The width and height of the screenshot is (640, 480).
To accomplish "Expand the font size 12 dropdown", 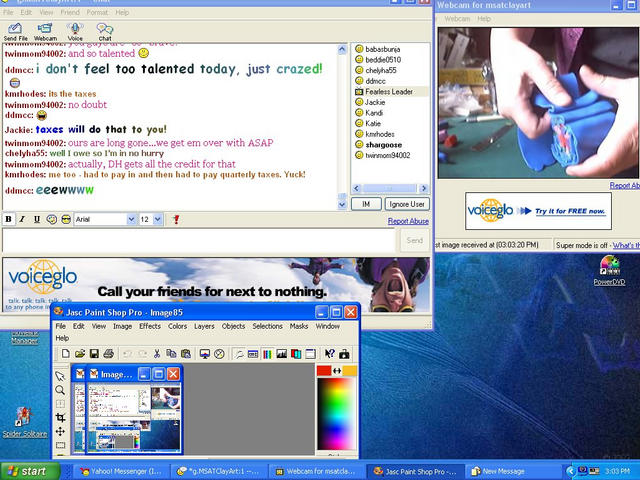I will (x=158, y=219).
